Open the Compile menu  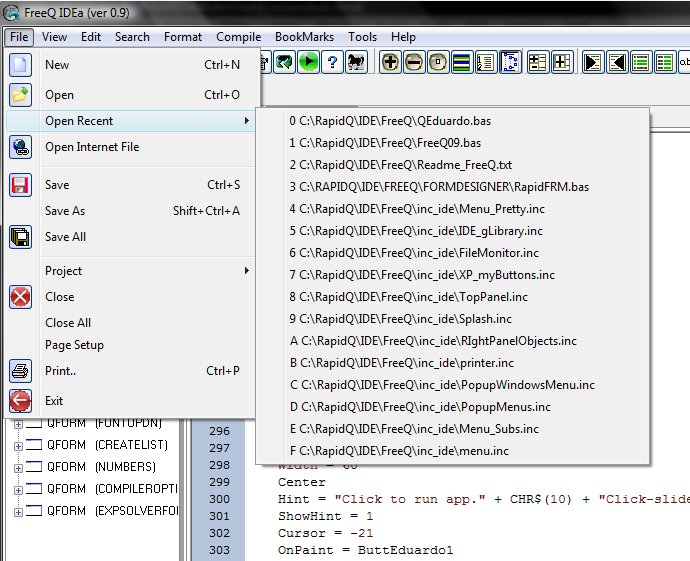pyautogui.click(x=239, y=37)
